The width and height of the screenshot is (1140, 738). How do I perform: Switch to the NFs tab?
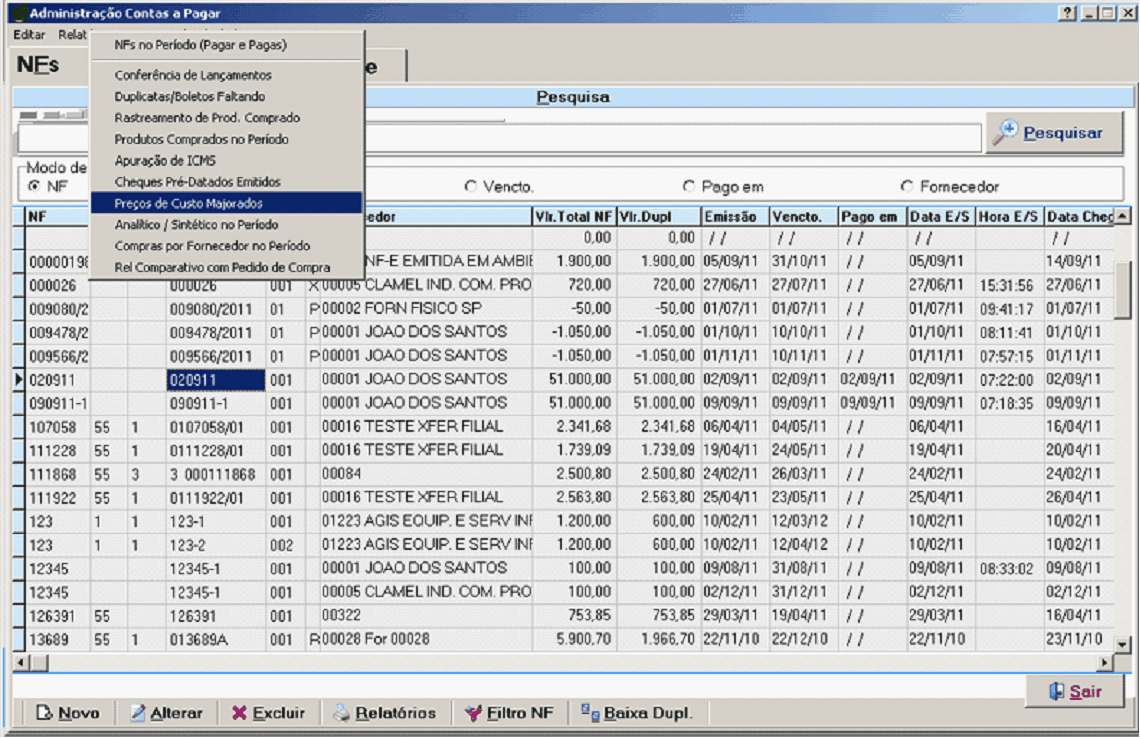click(38, 66)
